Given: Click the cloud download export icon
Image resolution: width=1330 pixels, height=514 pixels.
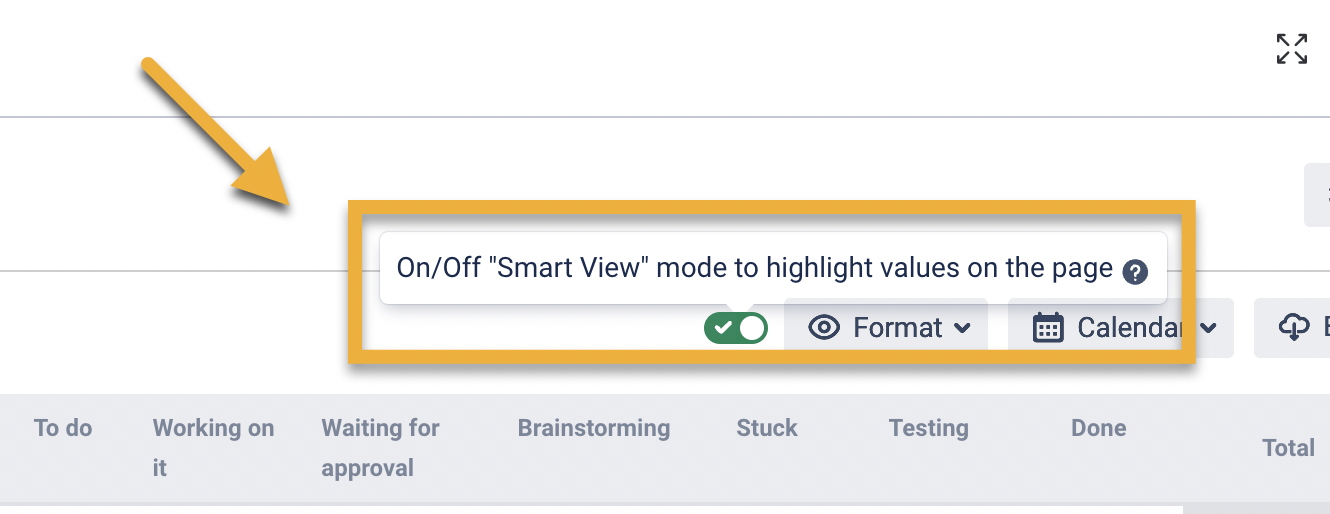Looking at the screenshot, I should [x=1294, y=328].
